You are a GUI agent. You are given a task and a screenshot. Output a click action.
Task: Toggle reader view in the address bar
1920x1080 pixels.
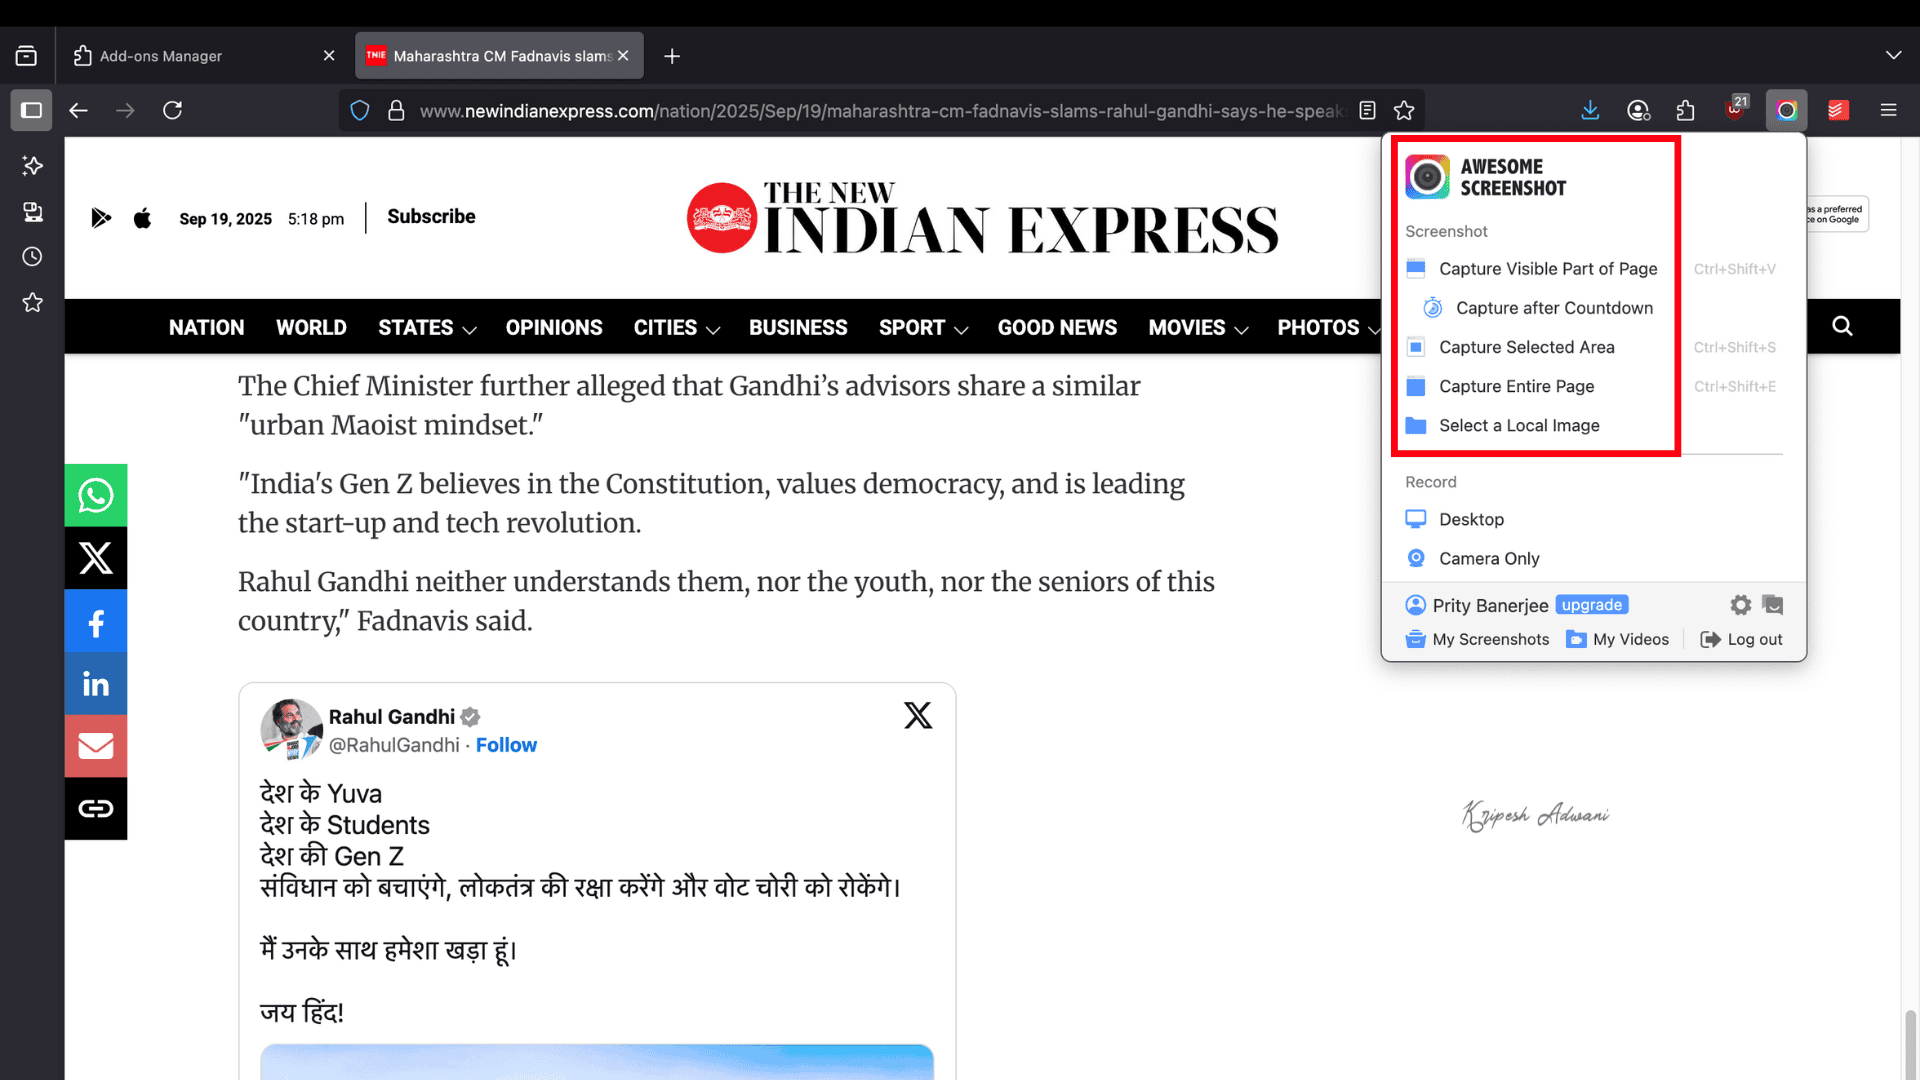[1367, 110]
